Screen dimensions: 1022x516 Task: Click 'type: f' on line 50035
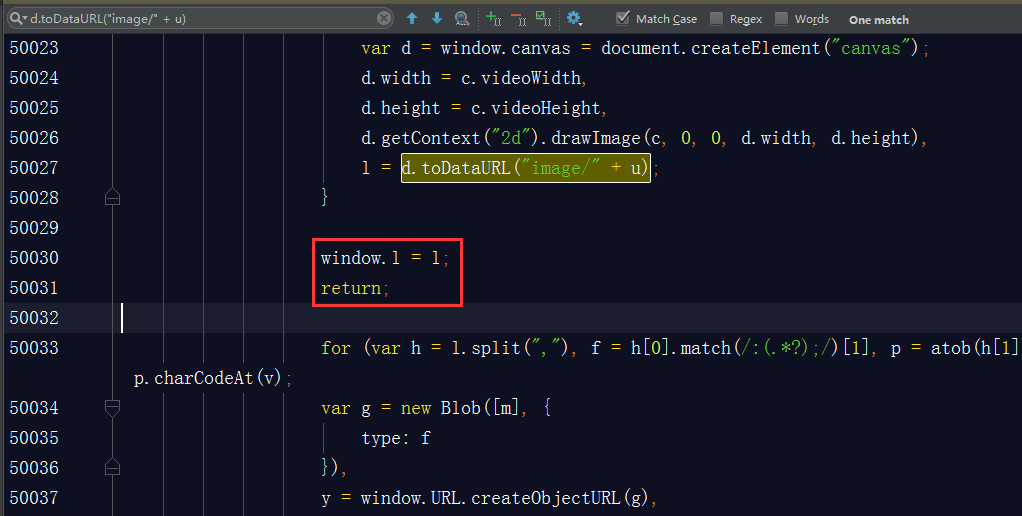pyautogui.click(x=396, y=438)
